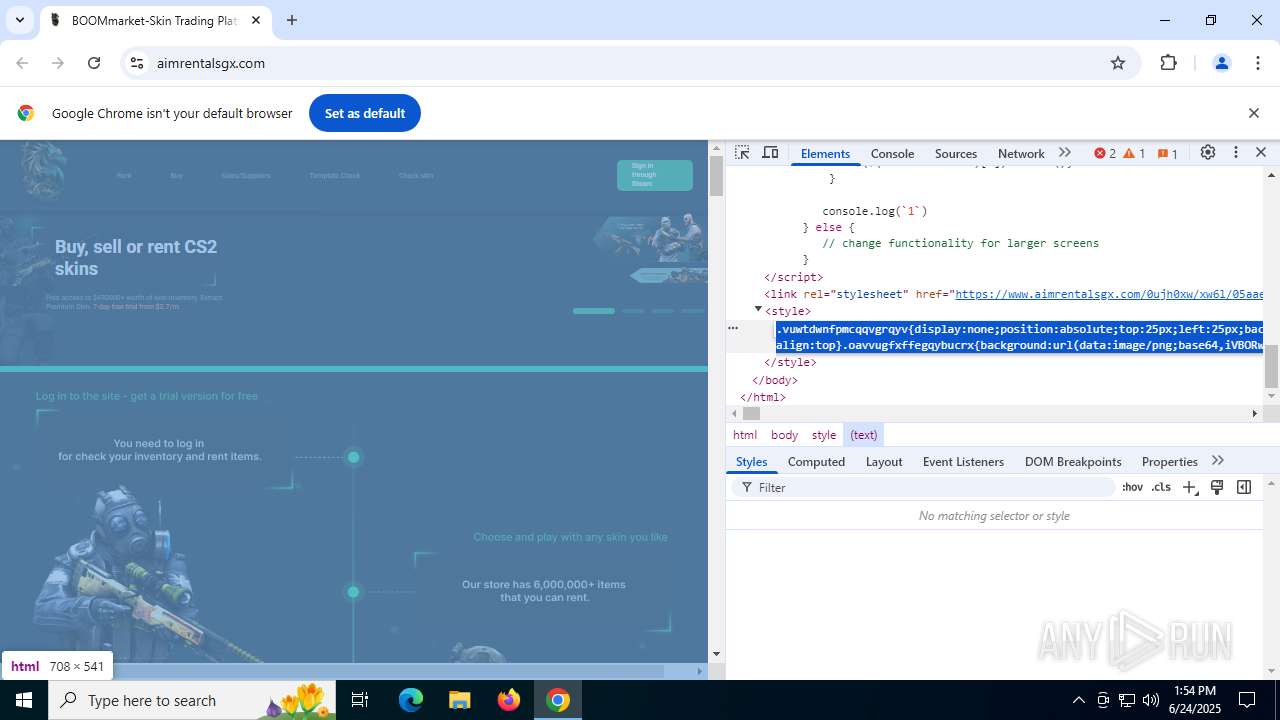Screen dimensions: 1280x720
Task: Click the orange issues count badge
Action: pyautogui.click(x=1167, y=153)
